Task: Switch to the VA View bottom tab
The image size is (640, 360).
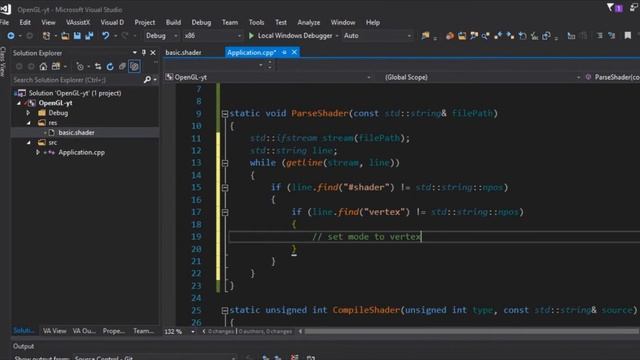Action: 54,331
